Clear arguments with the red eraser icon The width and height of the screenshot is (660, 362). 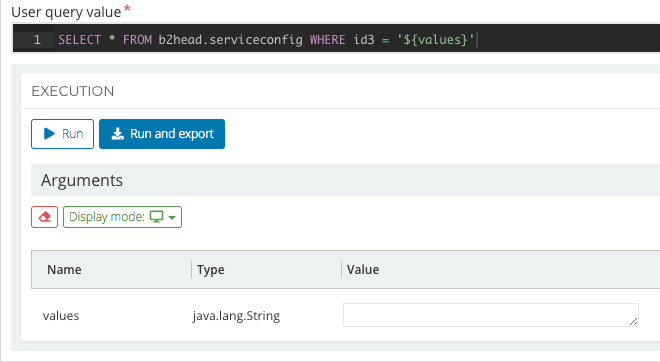pos(44,217)
